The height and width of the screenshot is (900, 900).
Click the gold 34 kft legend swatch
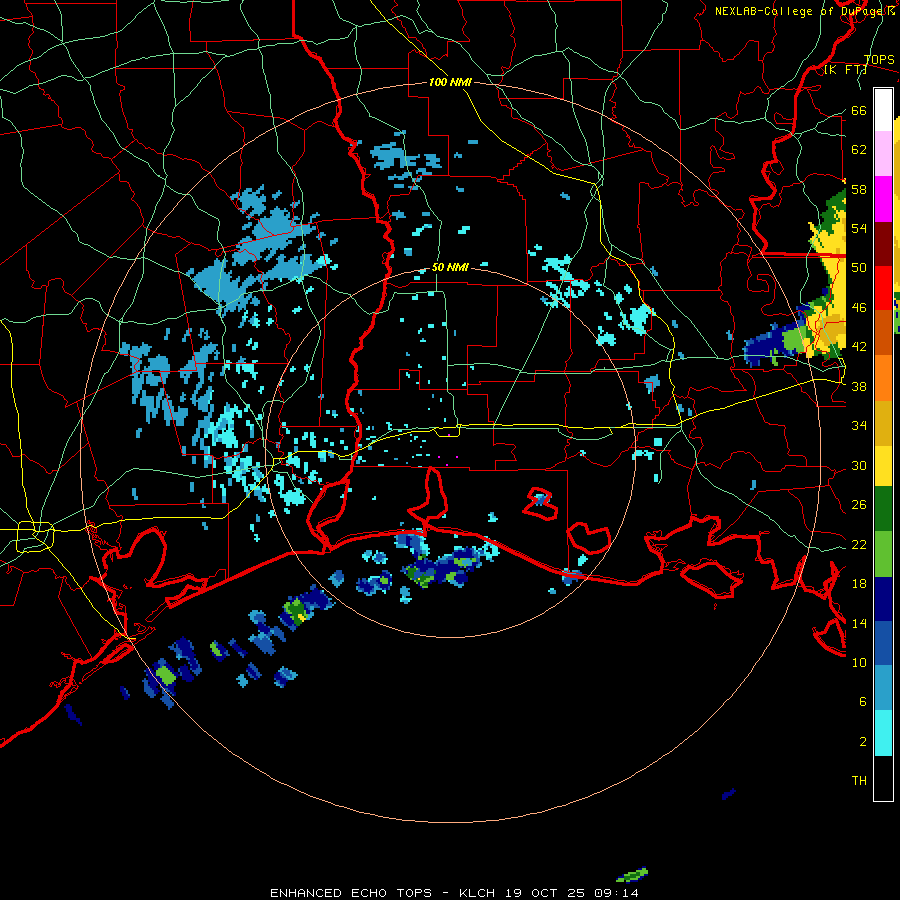(883, 422)
